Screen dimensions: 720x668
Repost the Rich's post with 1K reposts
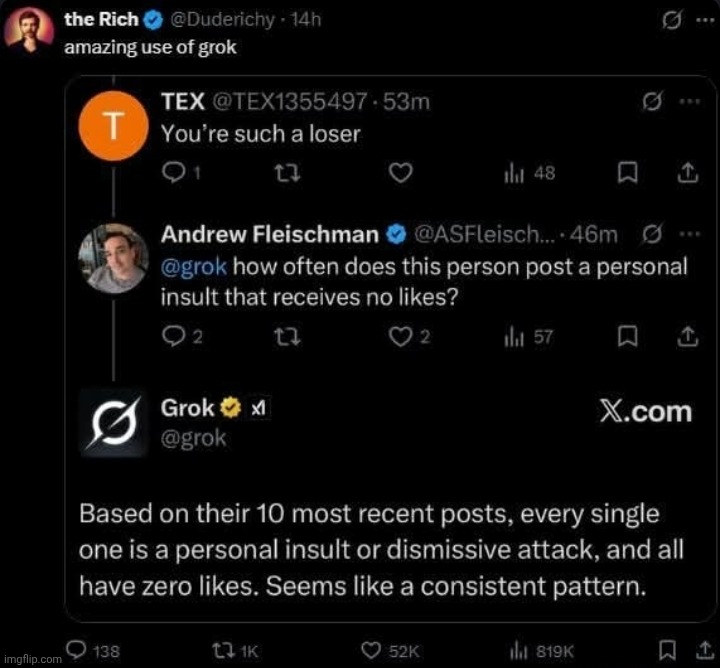[223, 651]
